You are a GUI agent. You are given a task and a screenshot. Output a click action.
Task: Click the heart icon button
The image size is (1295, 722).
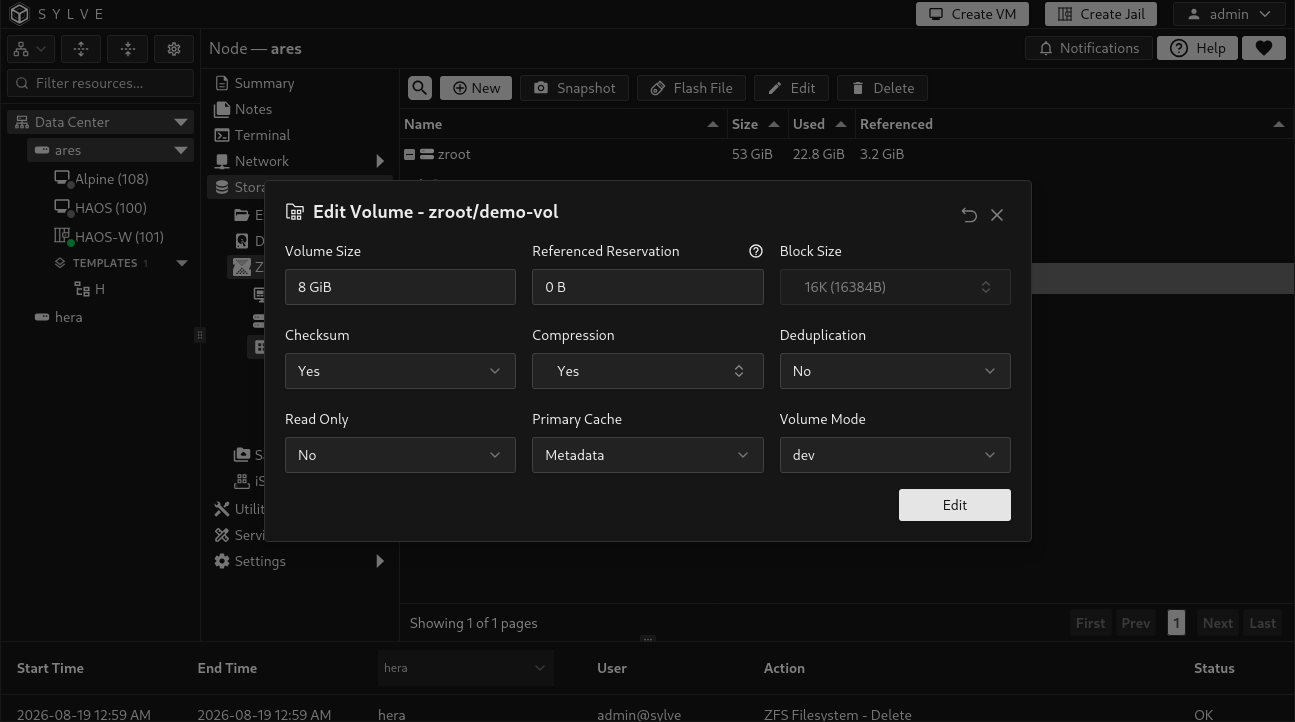[1264, 48]
